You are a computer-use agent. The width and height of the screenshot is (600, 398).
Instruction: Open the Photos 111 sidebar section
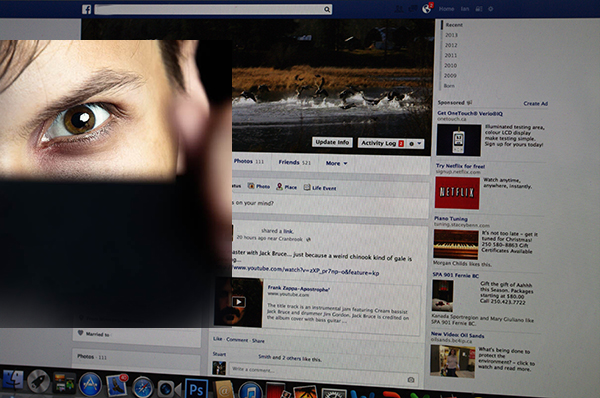[x=91, y=357]
